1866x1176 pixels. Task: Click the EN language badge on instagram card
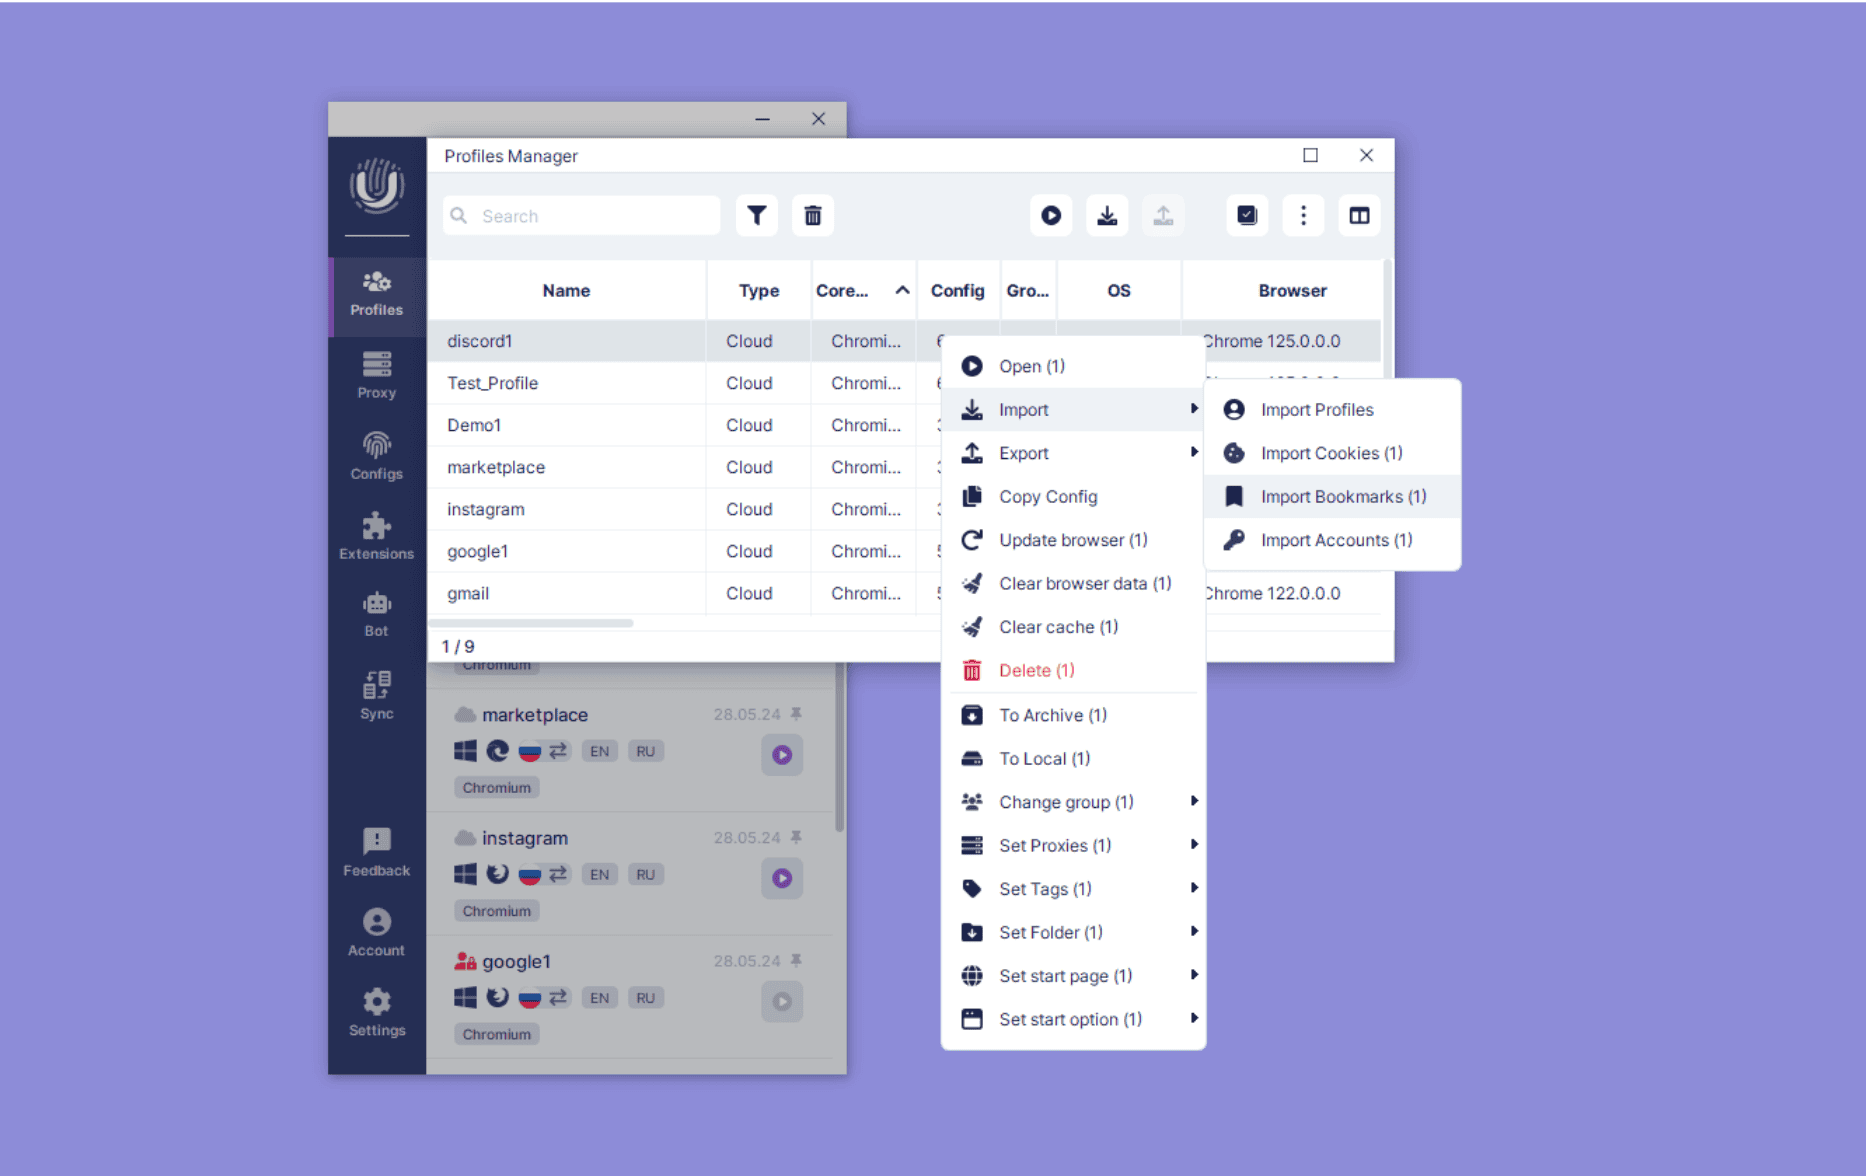click(x=599, y=874)
